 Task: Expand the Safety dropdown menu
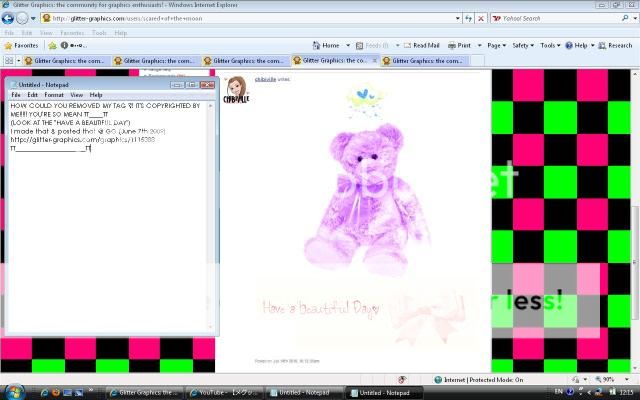click(x=522, y=45)
